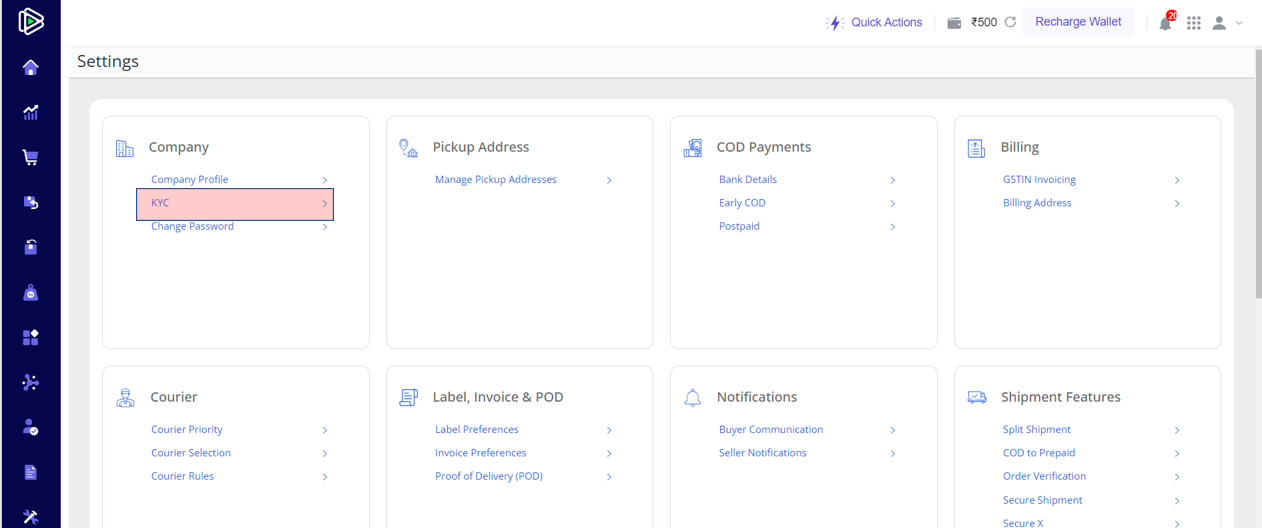
Task: Click the Shiprocket logo at top left
Action: coord(31,22)
